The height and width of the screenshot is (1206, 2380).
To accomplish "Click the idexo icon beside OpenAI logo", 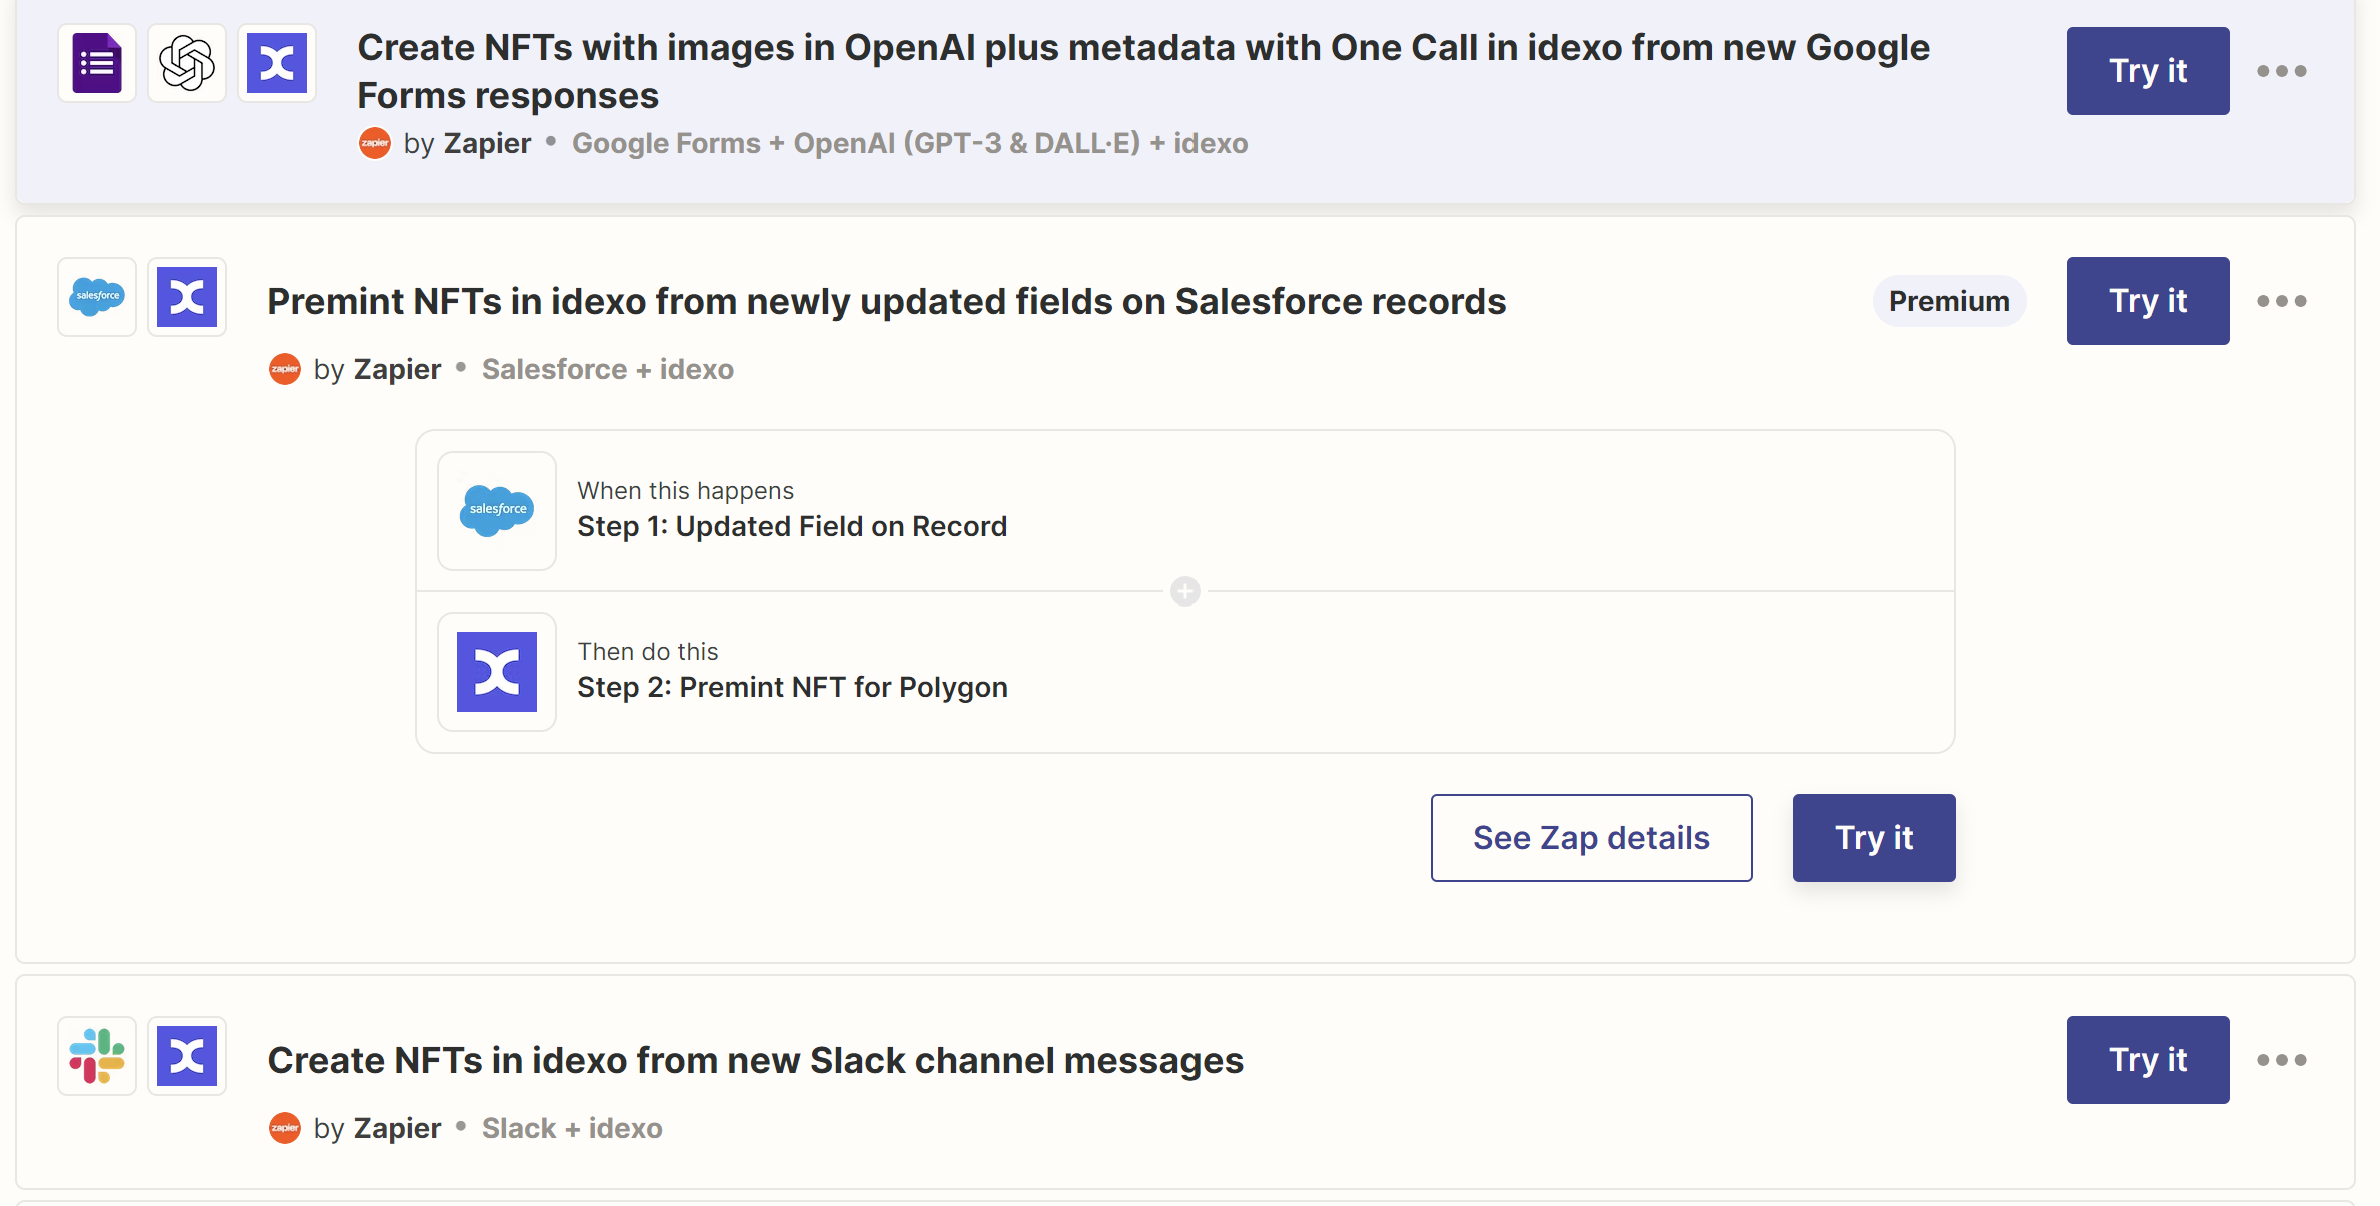I will click(277, 64).
